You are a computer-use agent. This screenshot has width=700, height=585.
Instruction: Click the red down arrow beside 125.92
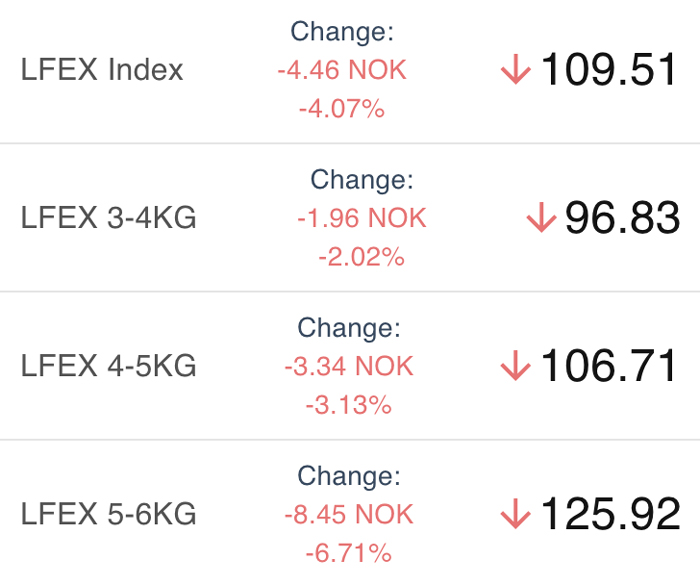pyautogui.click(x=516, y=514)
